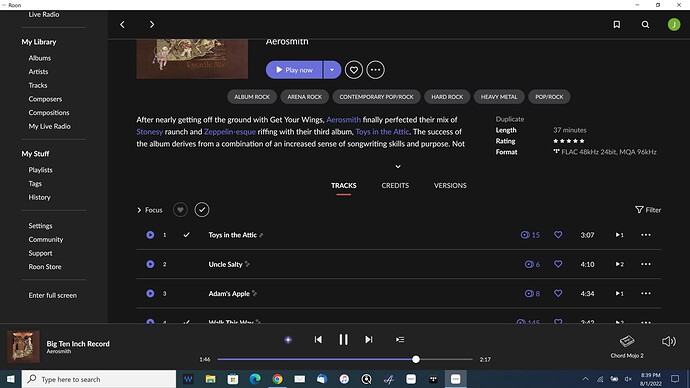Click the Windows taskbar search box

pos(99,379)
